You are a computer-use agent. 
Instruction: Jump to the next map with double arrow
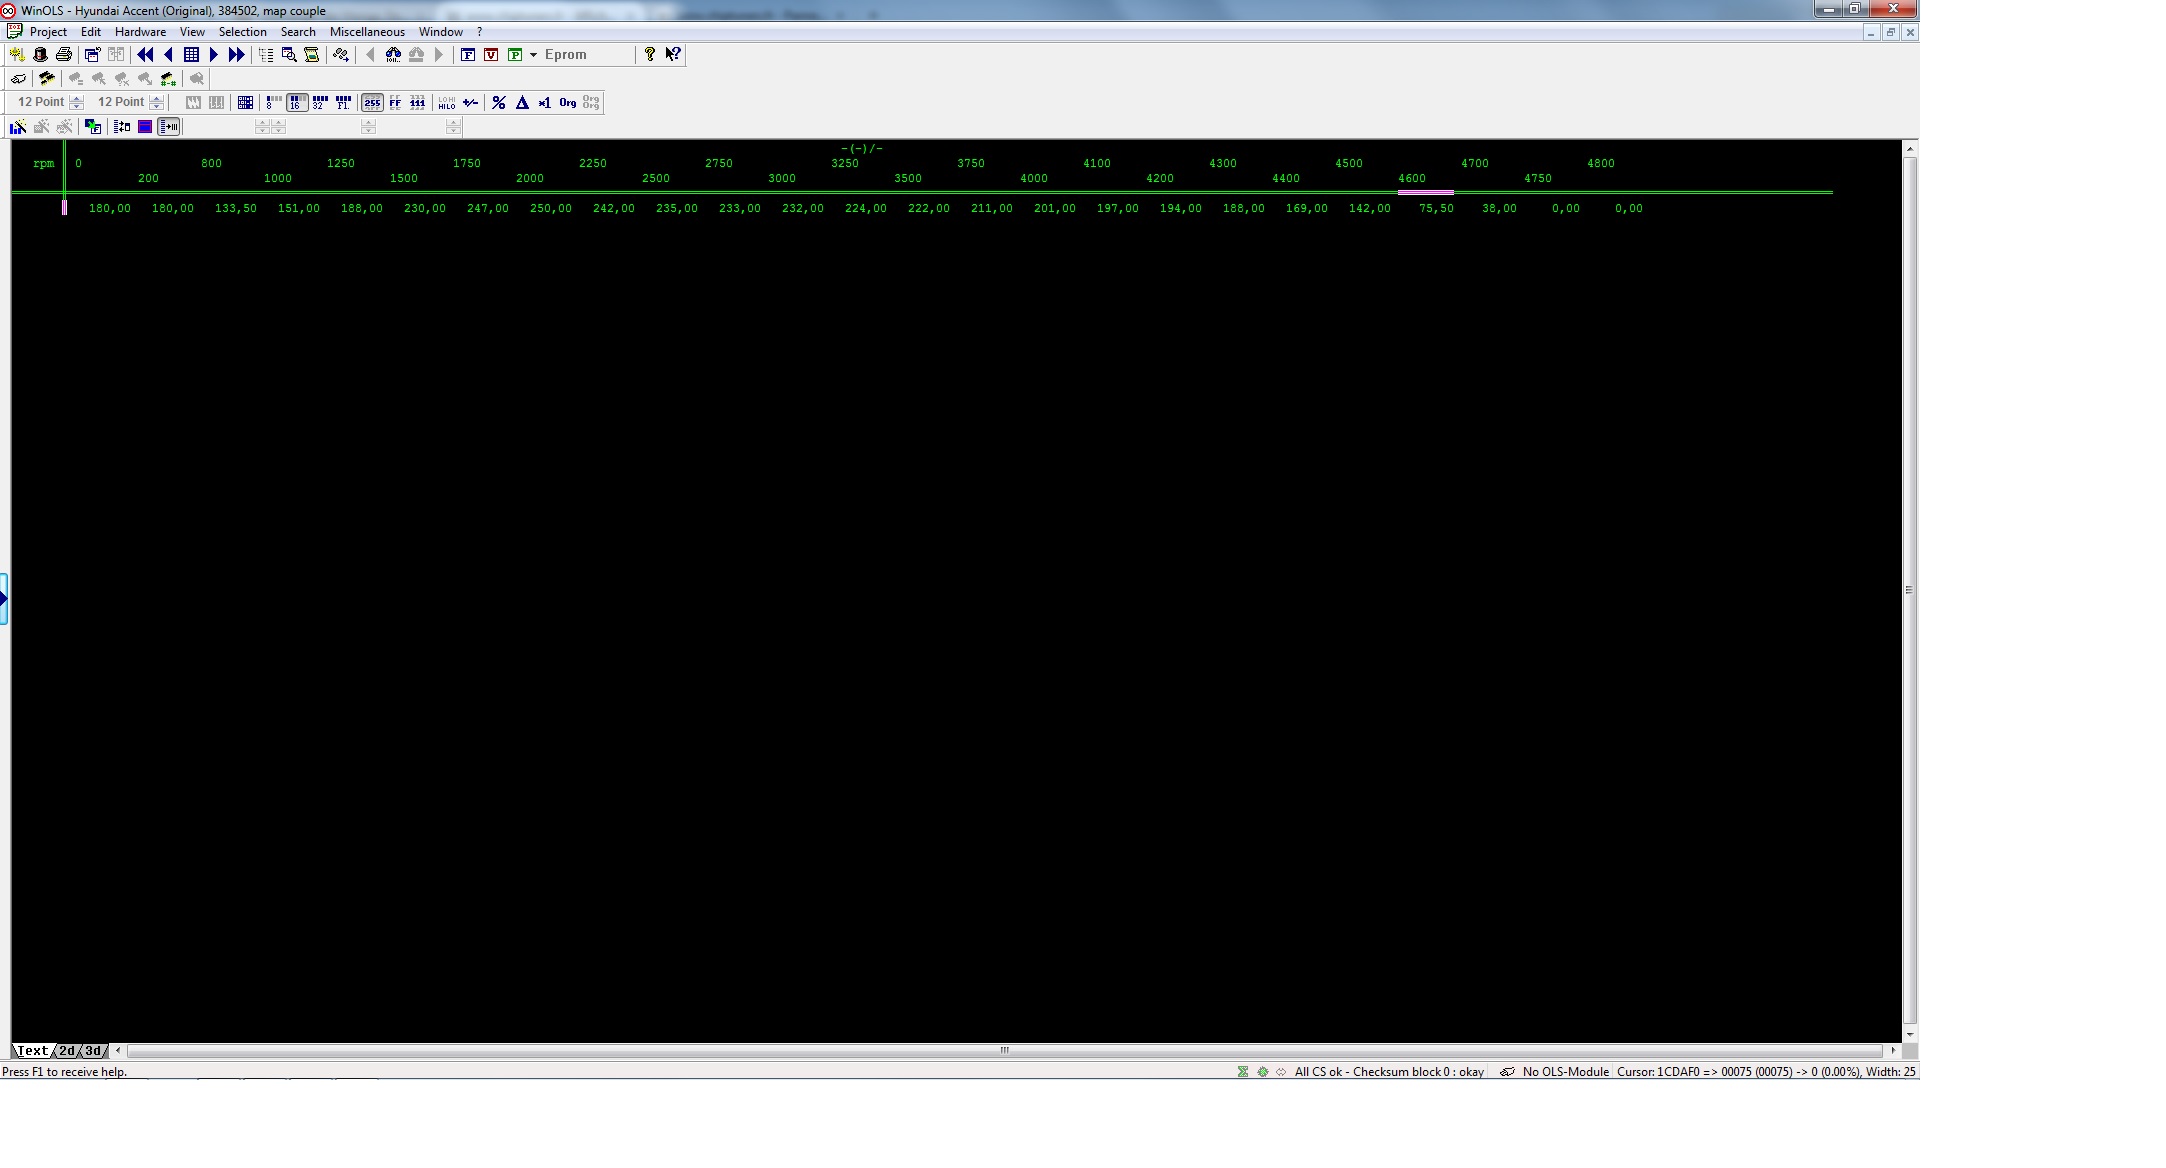[x=237, y=55]
